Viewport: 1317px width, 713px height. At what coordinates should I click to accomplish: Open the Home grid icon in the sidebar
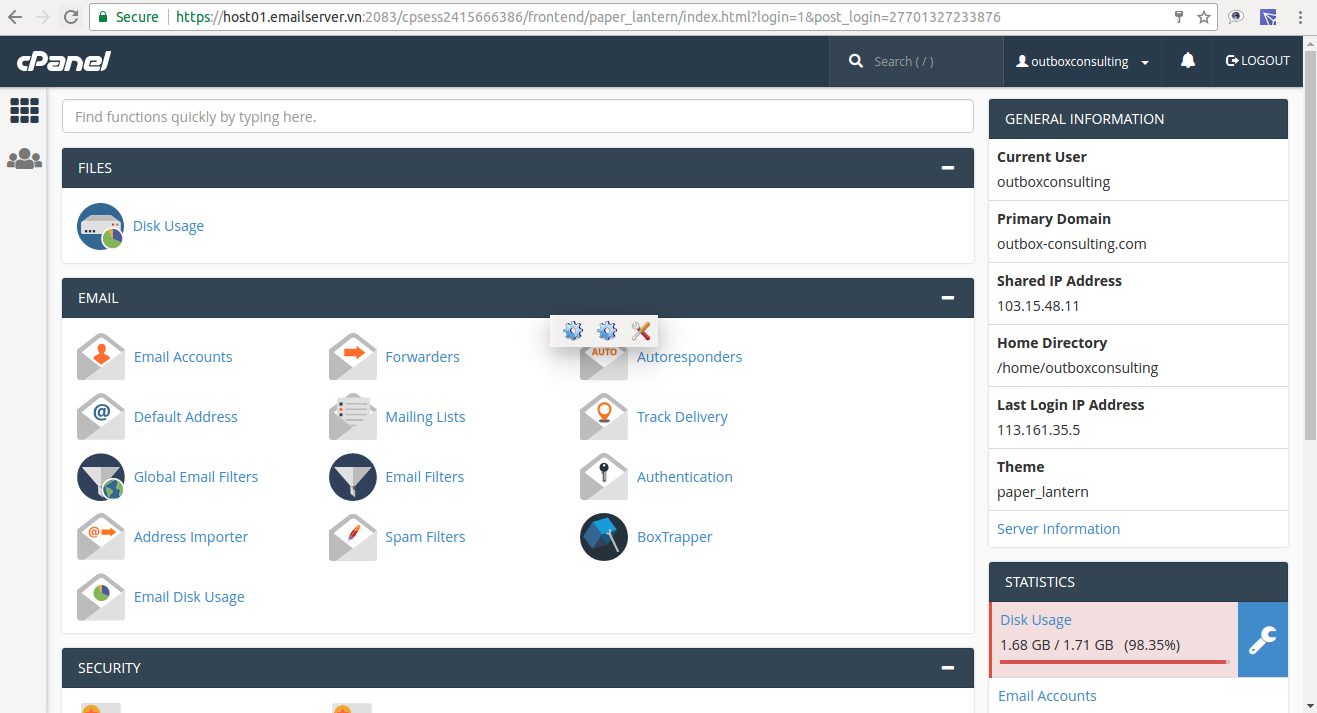click(24, 110)
